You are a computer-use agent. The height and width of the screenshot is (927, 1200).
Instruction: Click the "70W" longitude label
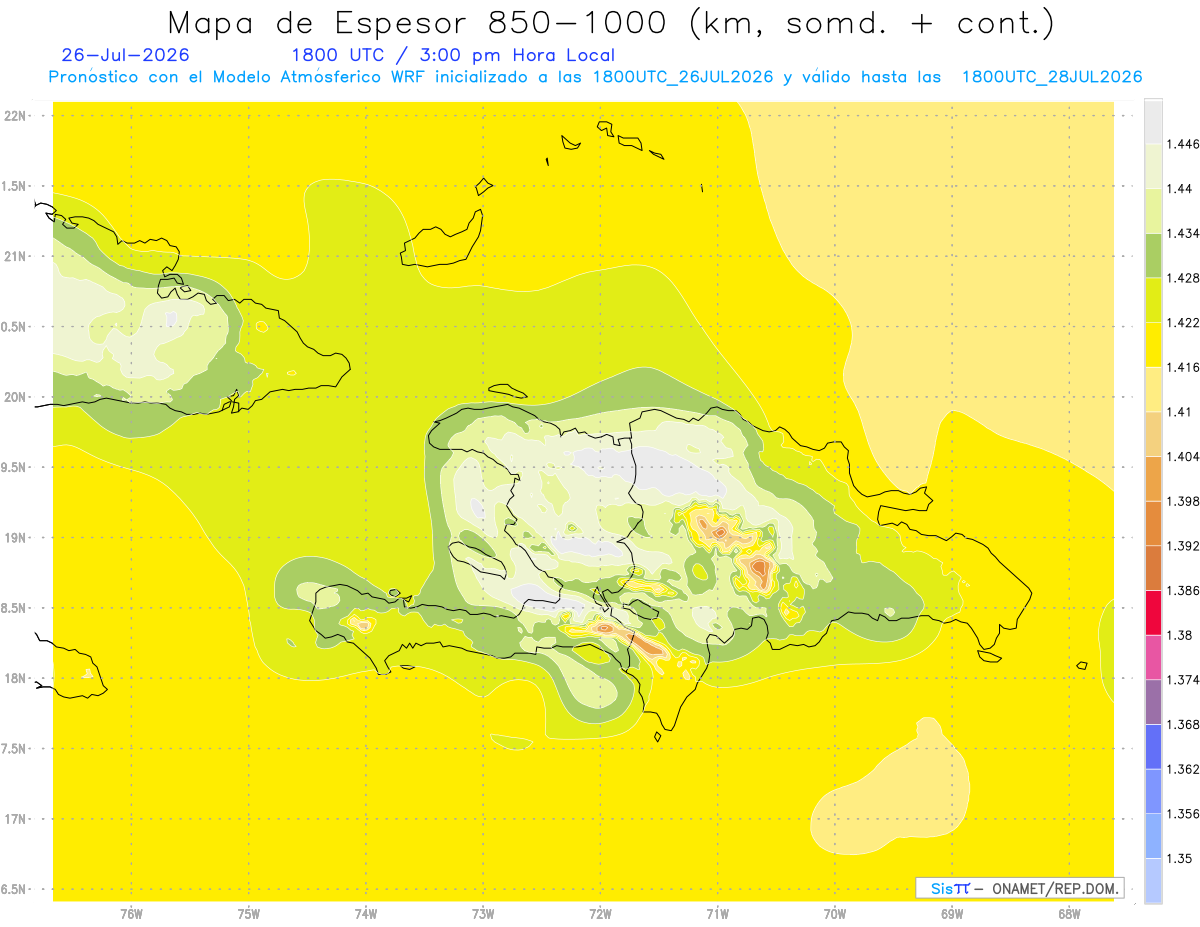click(835, 914)
